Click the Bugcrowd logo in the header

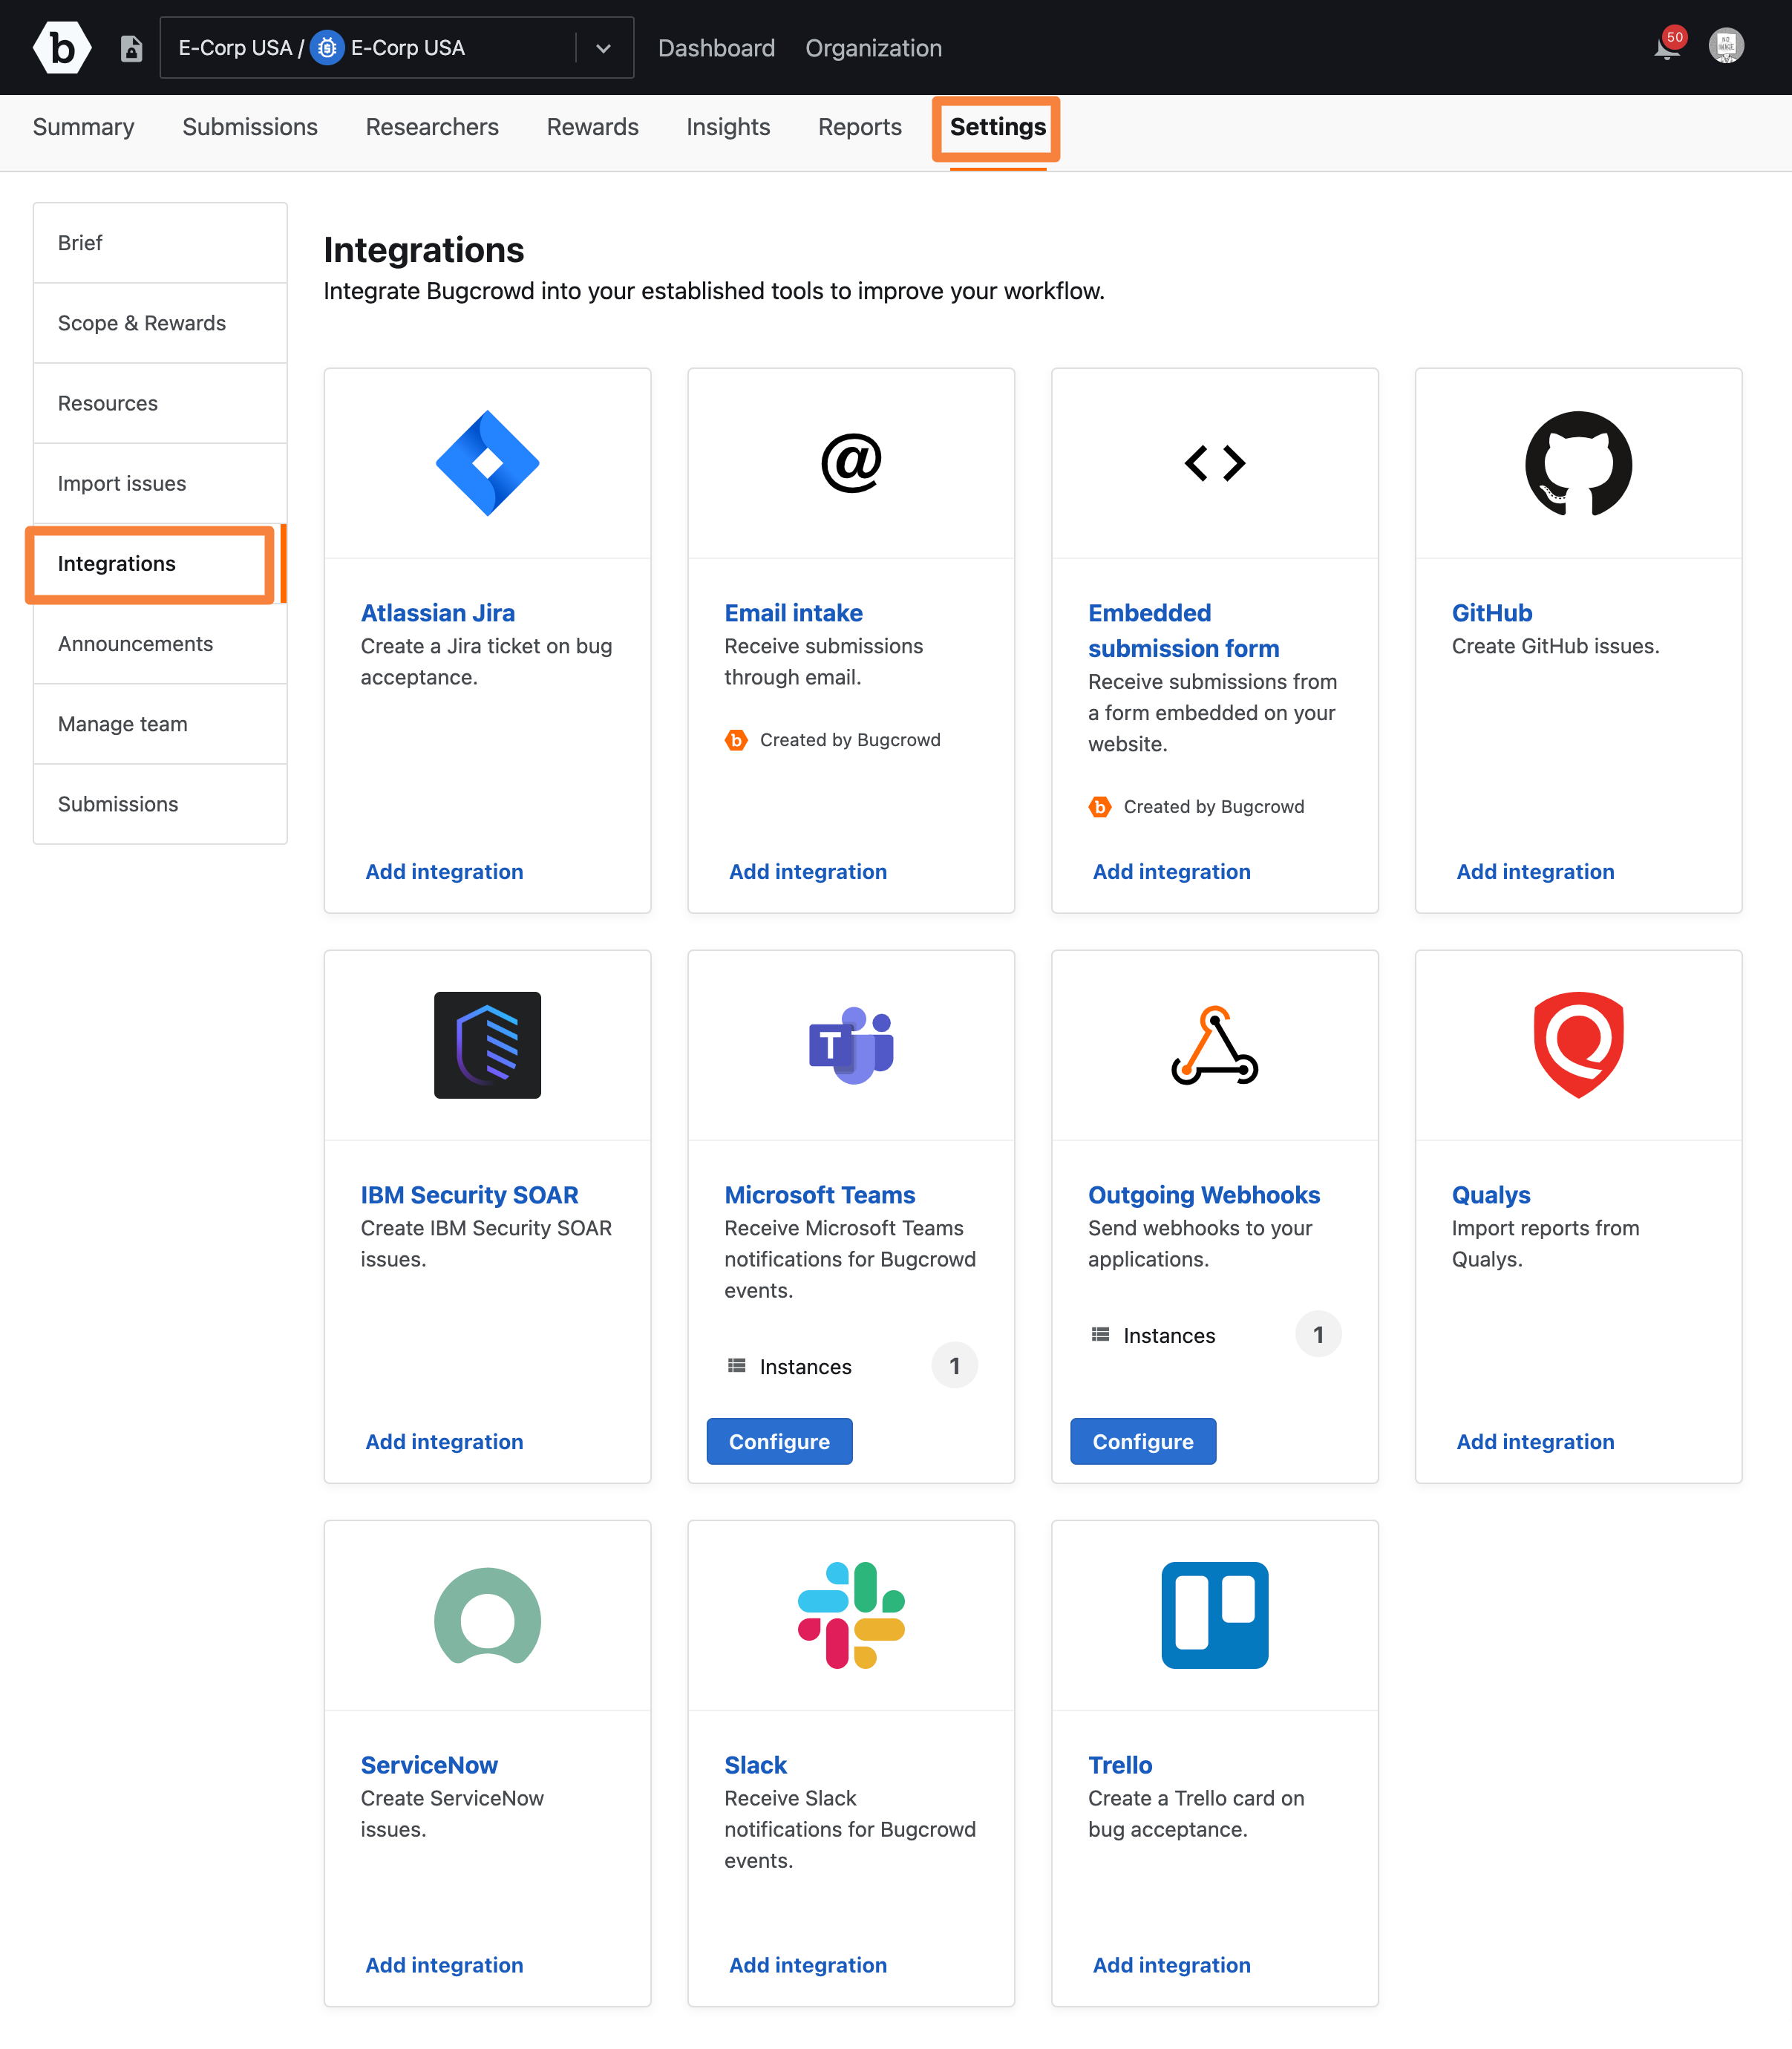point(62,47)
